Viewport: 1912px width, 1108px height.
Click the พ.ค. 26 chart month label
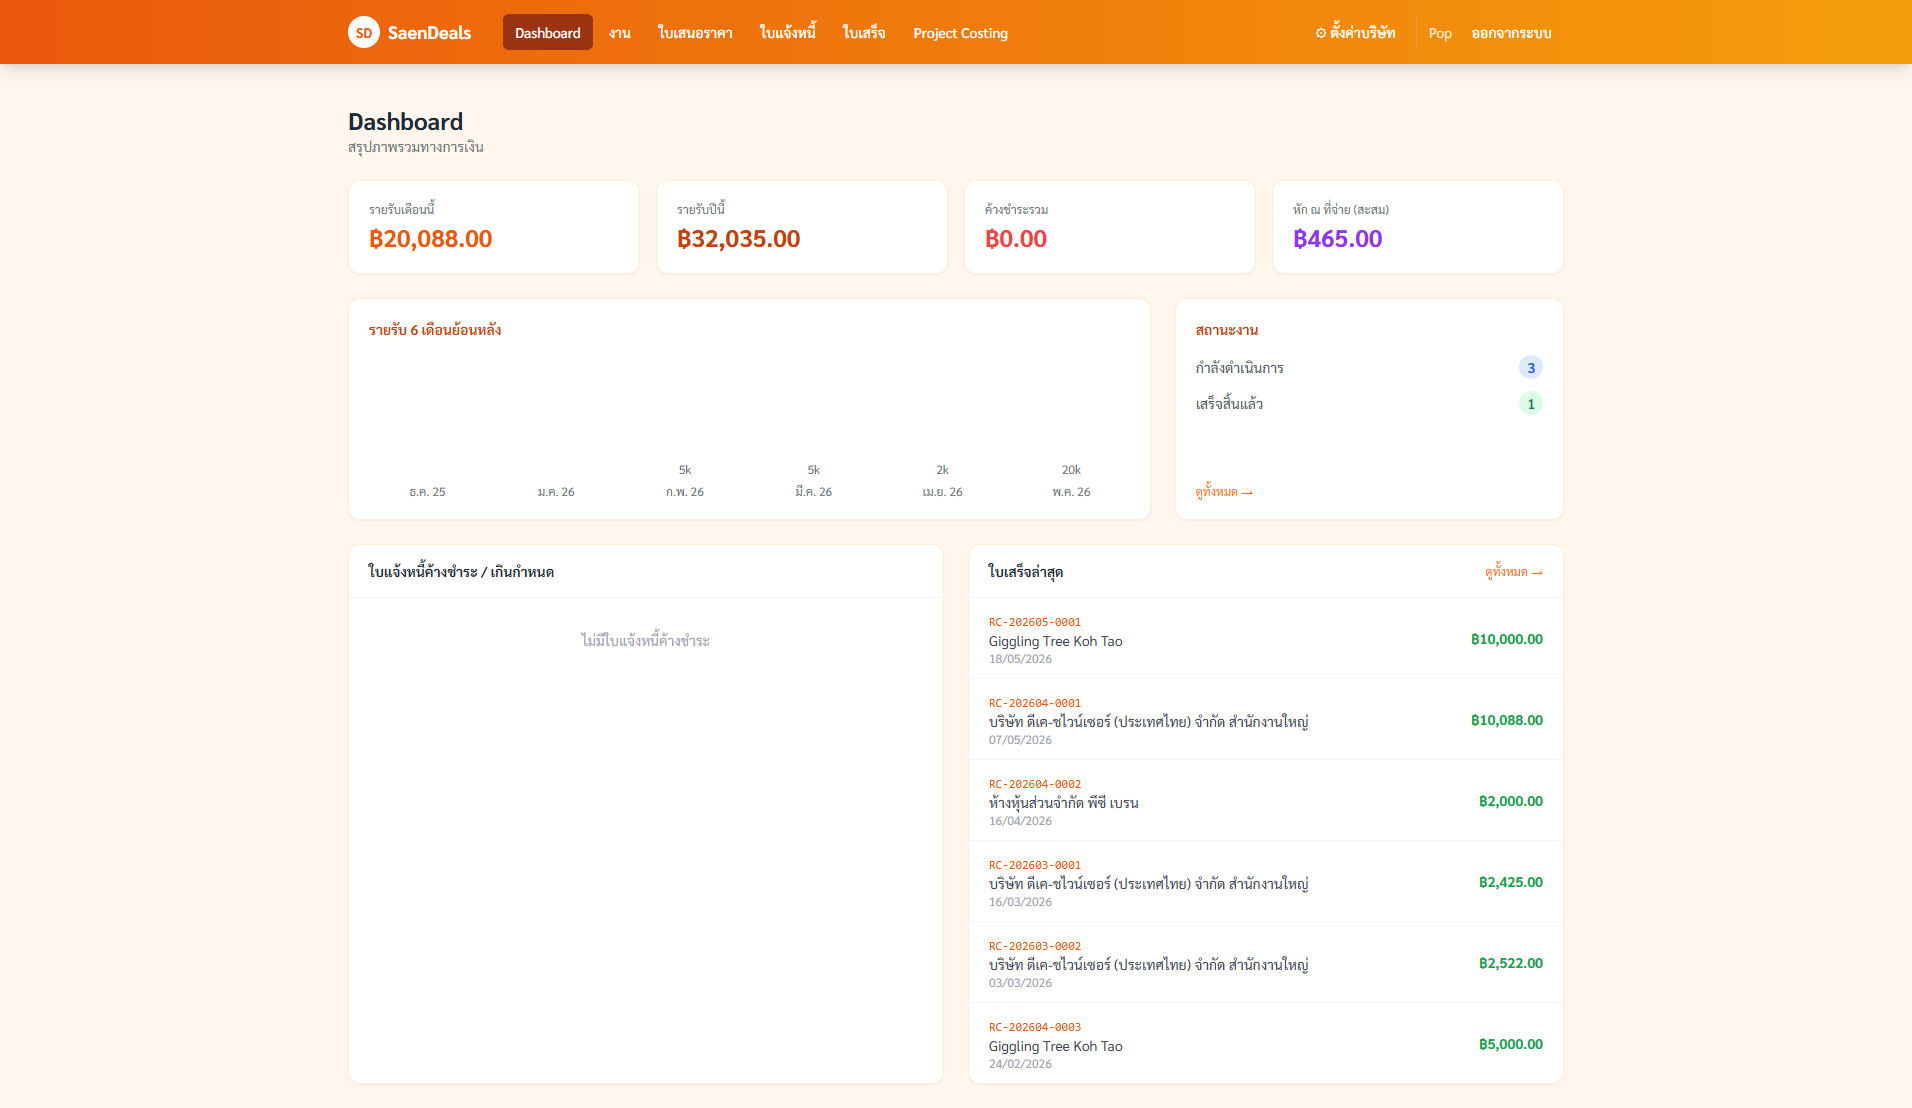pos(1071,492)
